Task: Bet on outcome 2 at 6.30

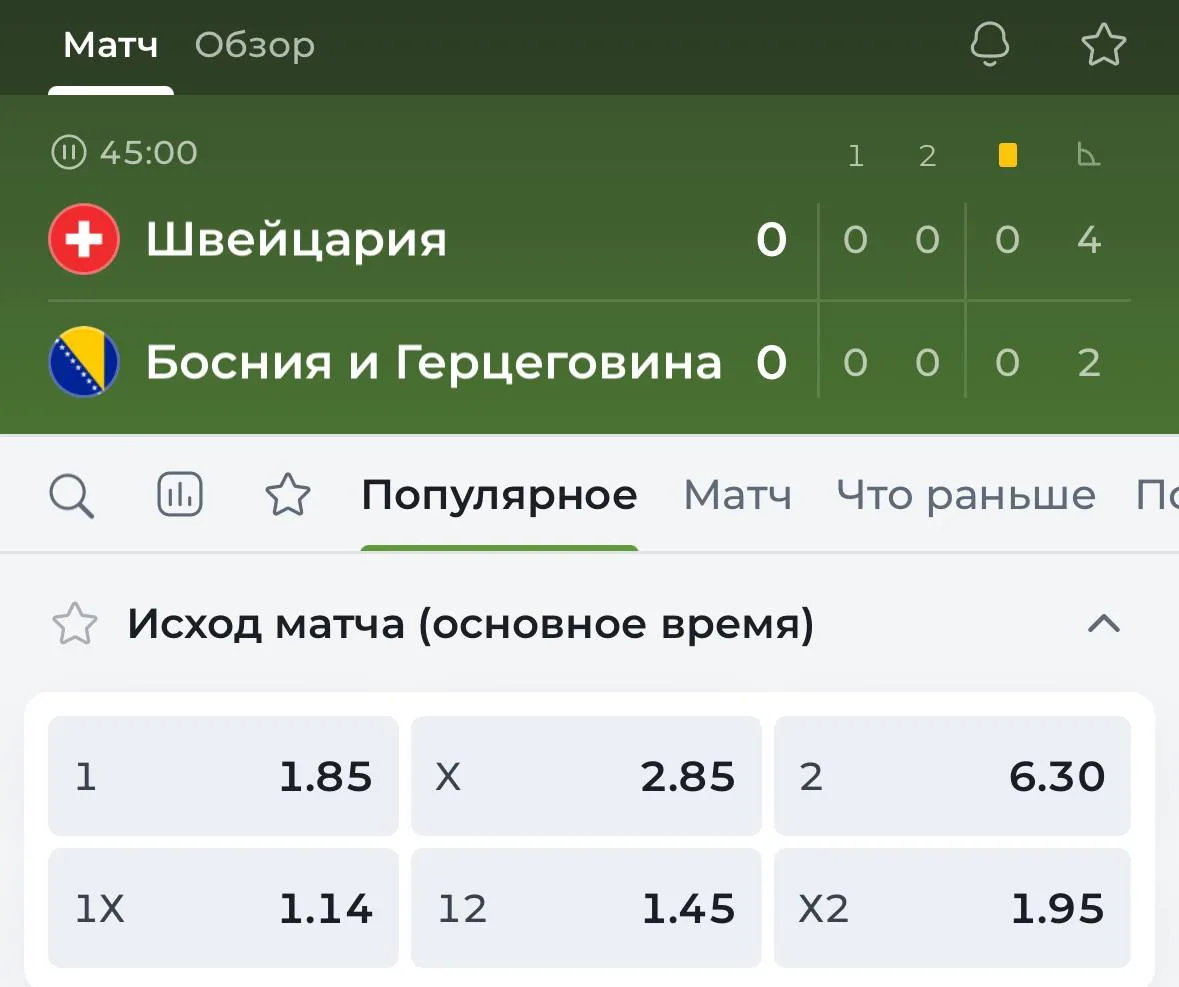Action: [952, 776]
